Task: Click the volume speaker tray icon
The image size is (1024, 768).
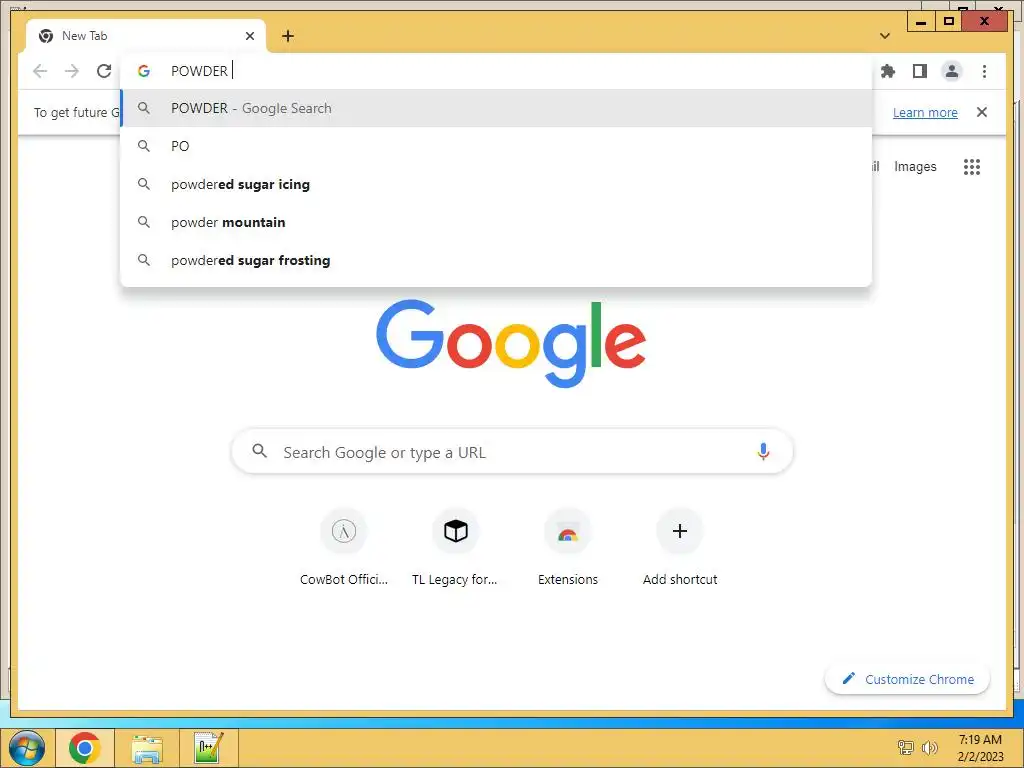Action: 929,748
